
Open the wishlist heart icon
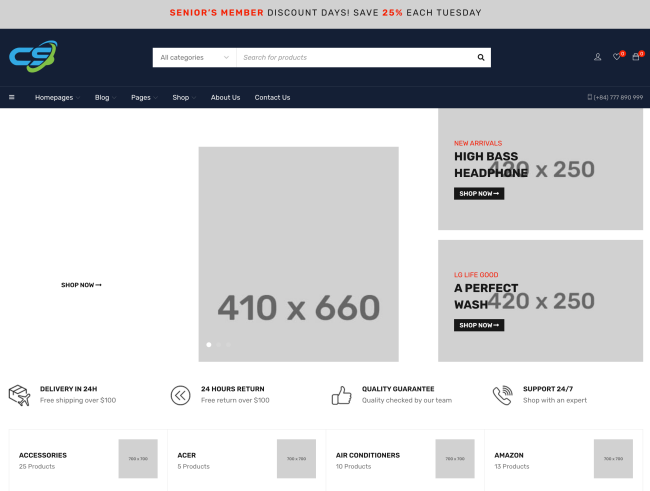click(x=617, y=57)
